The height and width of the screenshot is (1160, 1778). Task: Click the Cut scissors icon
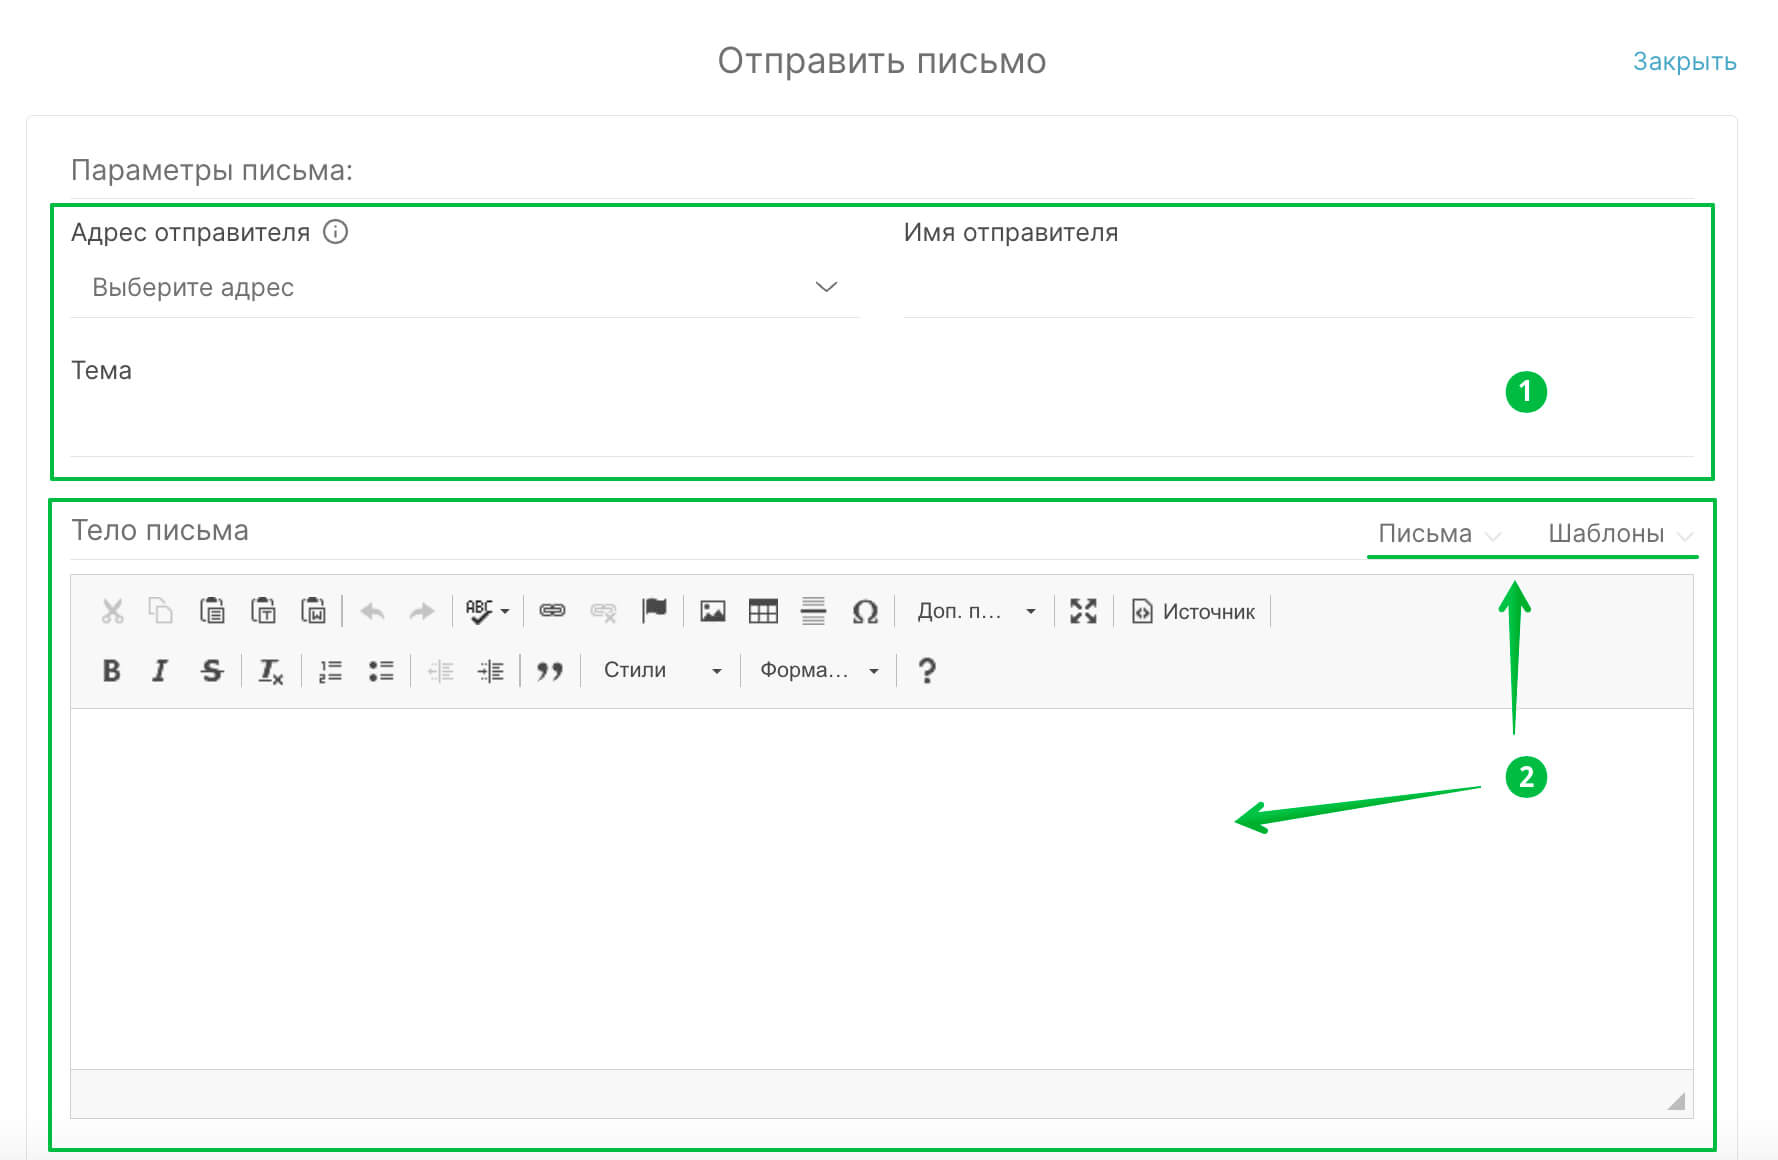point(112,611)
